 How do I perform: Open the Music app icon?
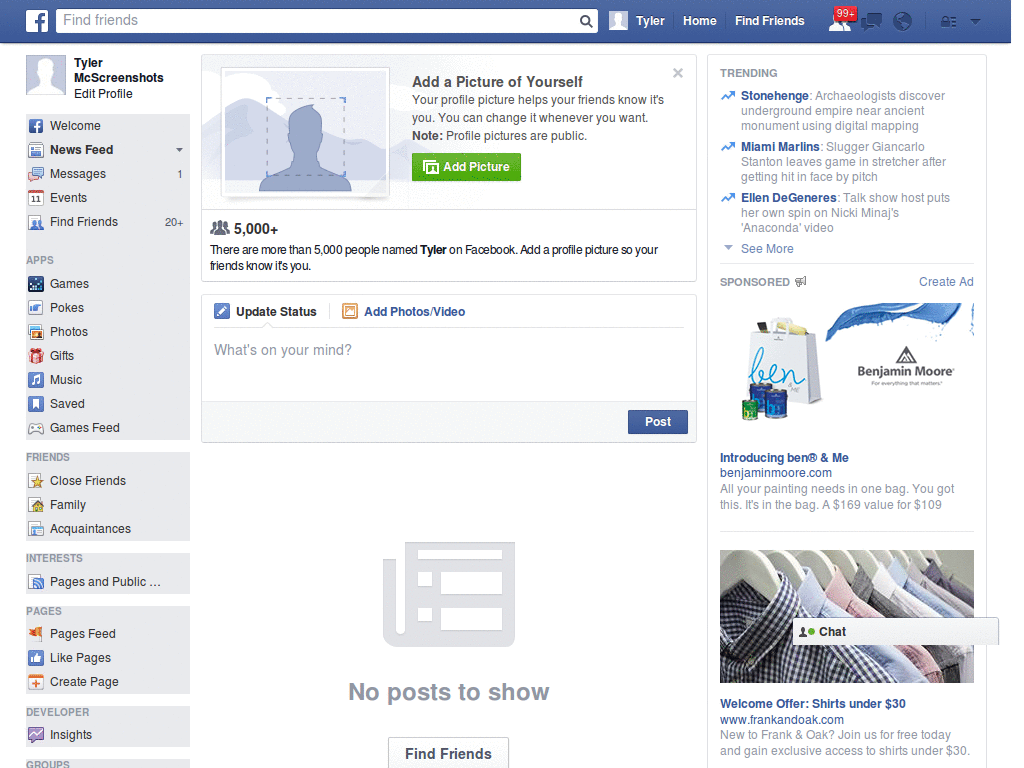click(36, 380)
